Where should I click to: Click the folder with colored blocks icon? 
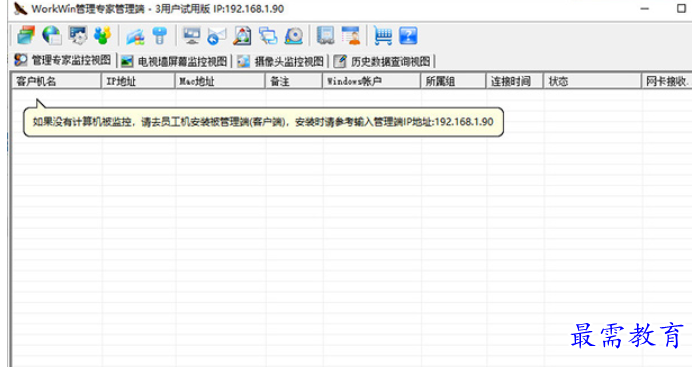click(135, 35)
